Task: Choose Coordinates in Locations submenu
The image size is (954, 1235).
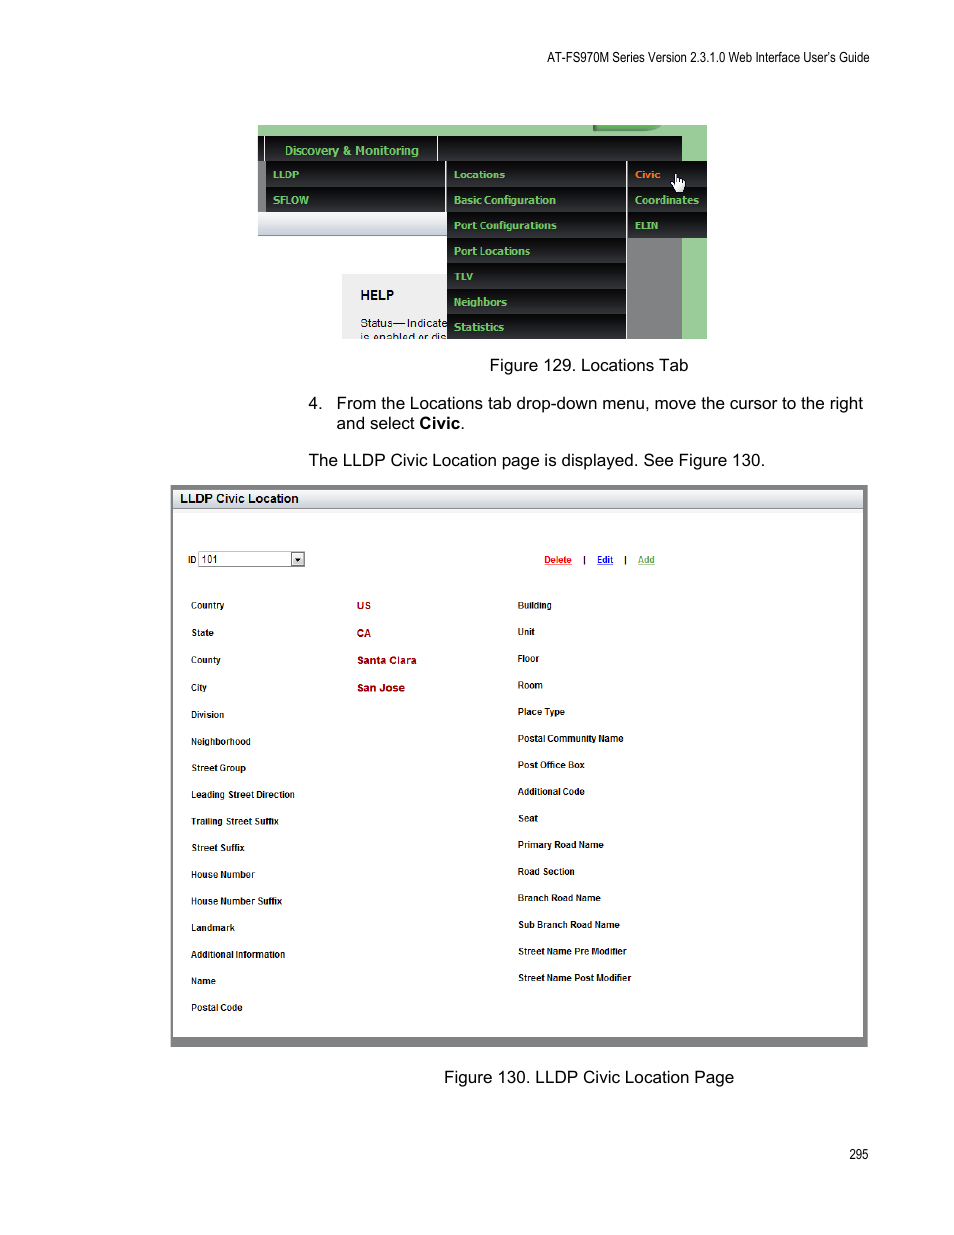Action: tap(667, 200)
